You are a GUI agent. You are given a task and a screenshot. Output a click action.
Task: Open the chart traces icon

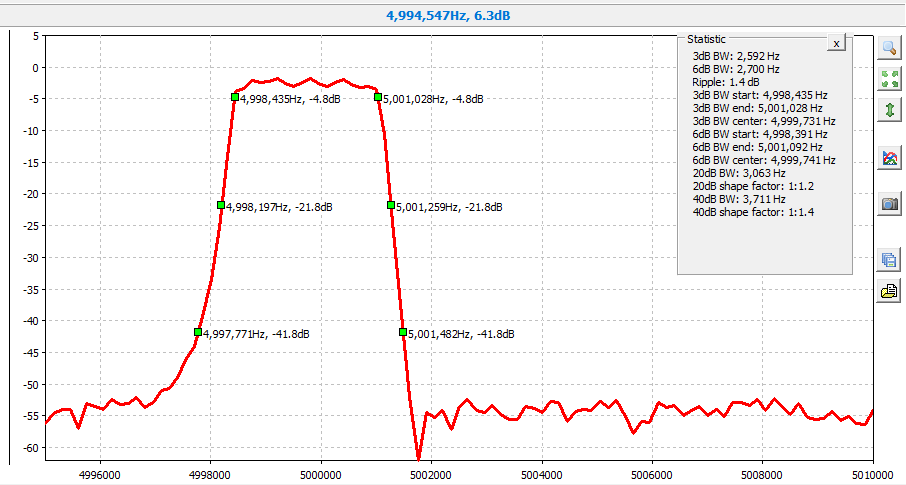(889, 157)
